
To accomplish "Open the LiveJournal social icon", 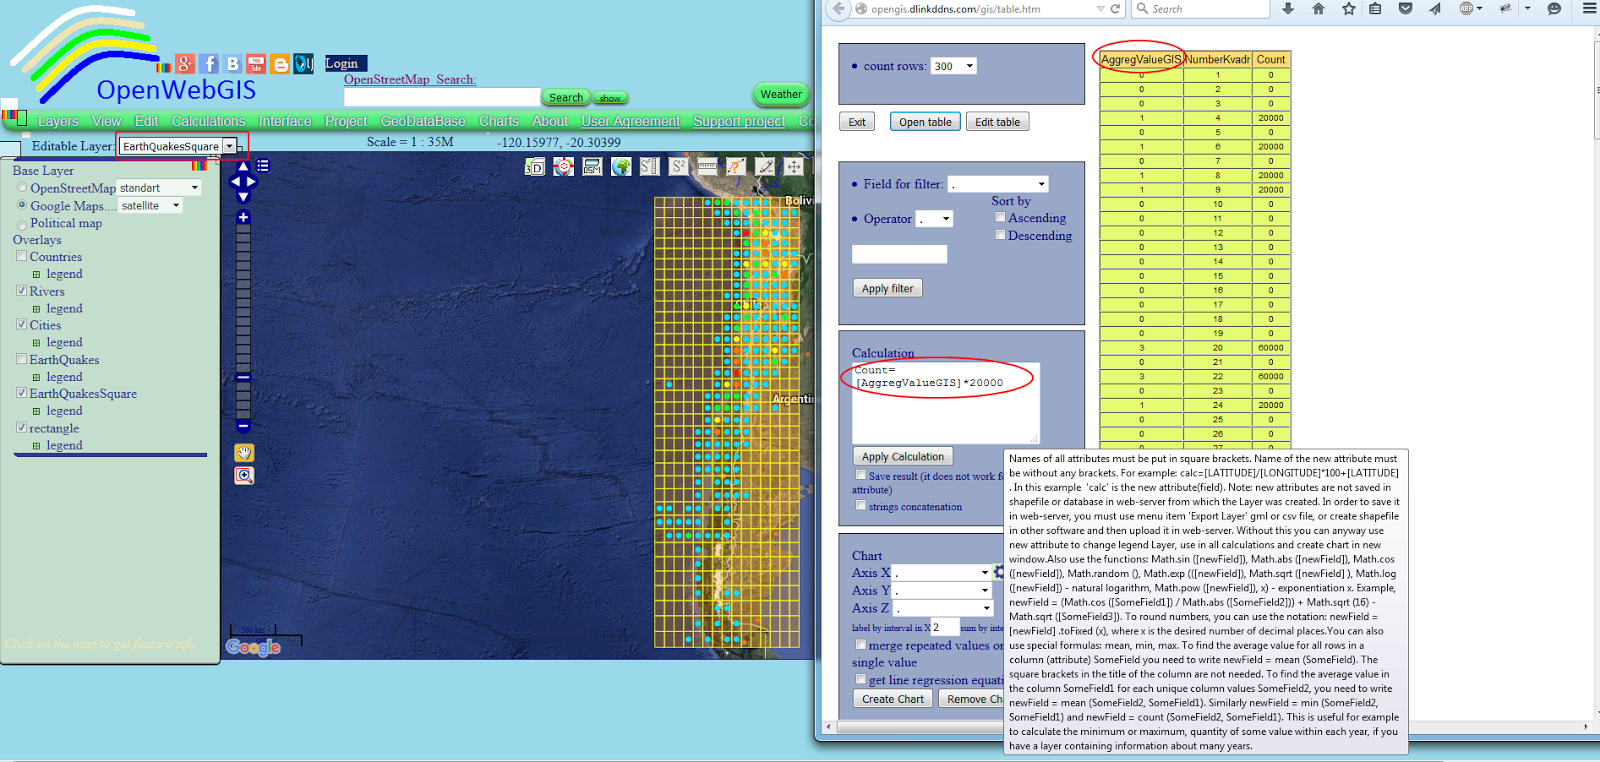I will (x=304, y=64).
